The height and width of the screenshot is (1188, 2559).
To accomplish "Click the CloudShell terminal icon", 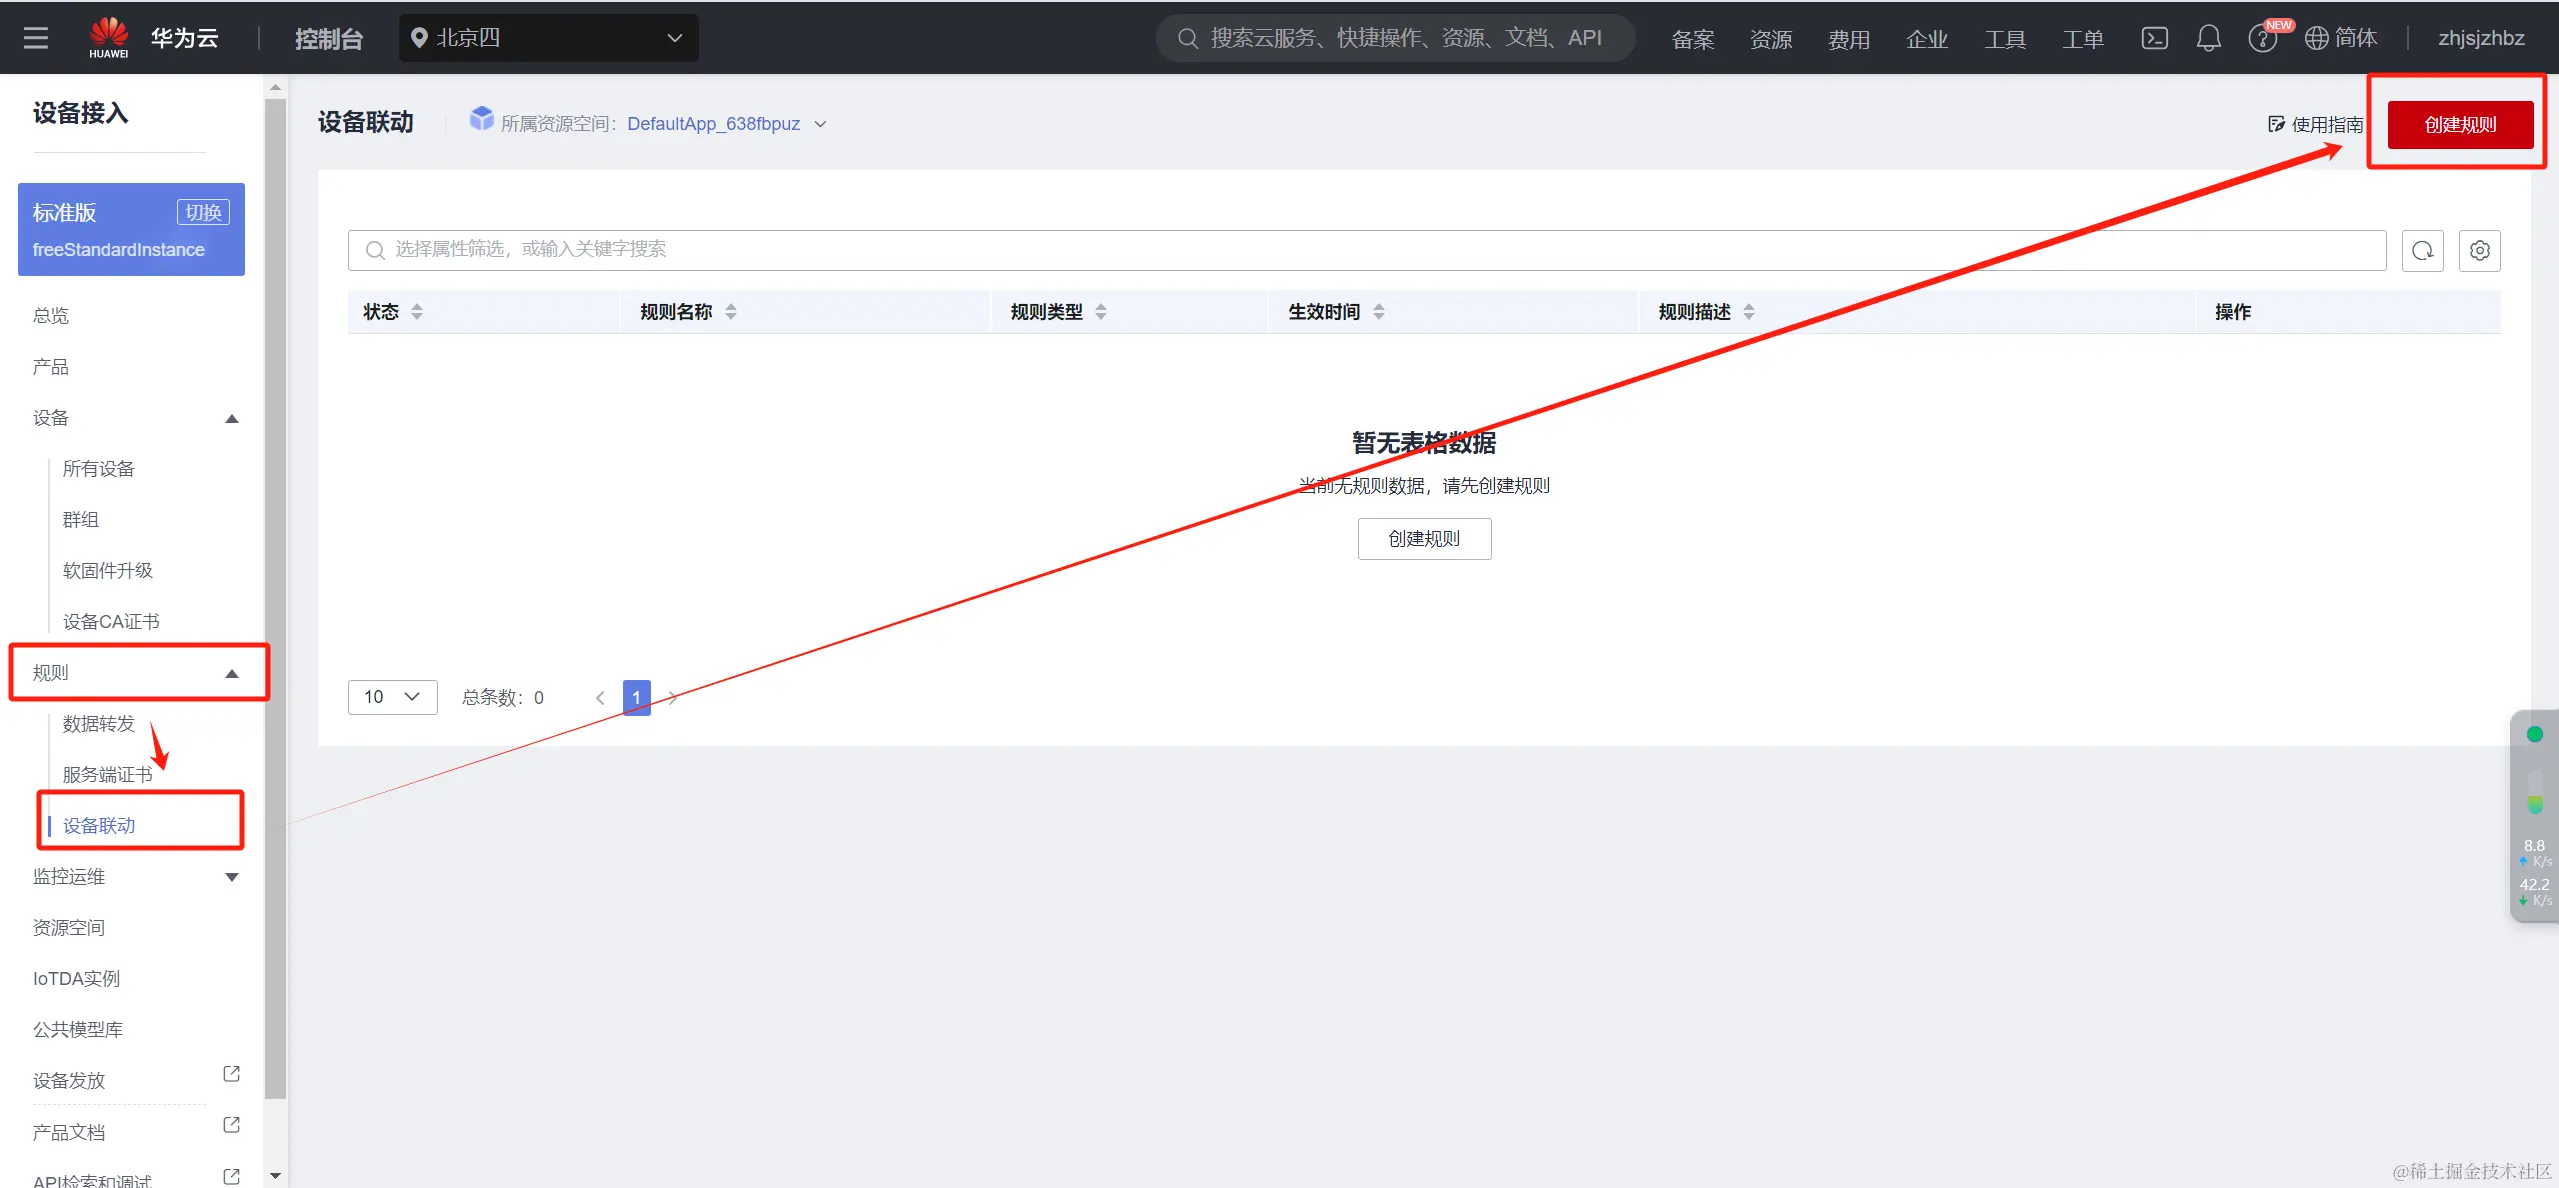I will tap(2154, 38).
